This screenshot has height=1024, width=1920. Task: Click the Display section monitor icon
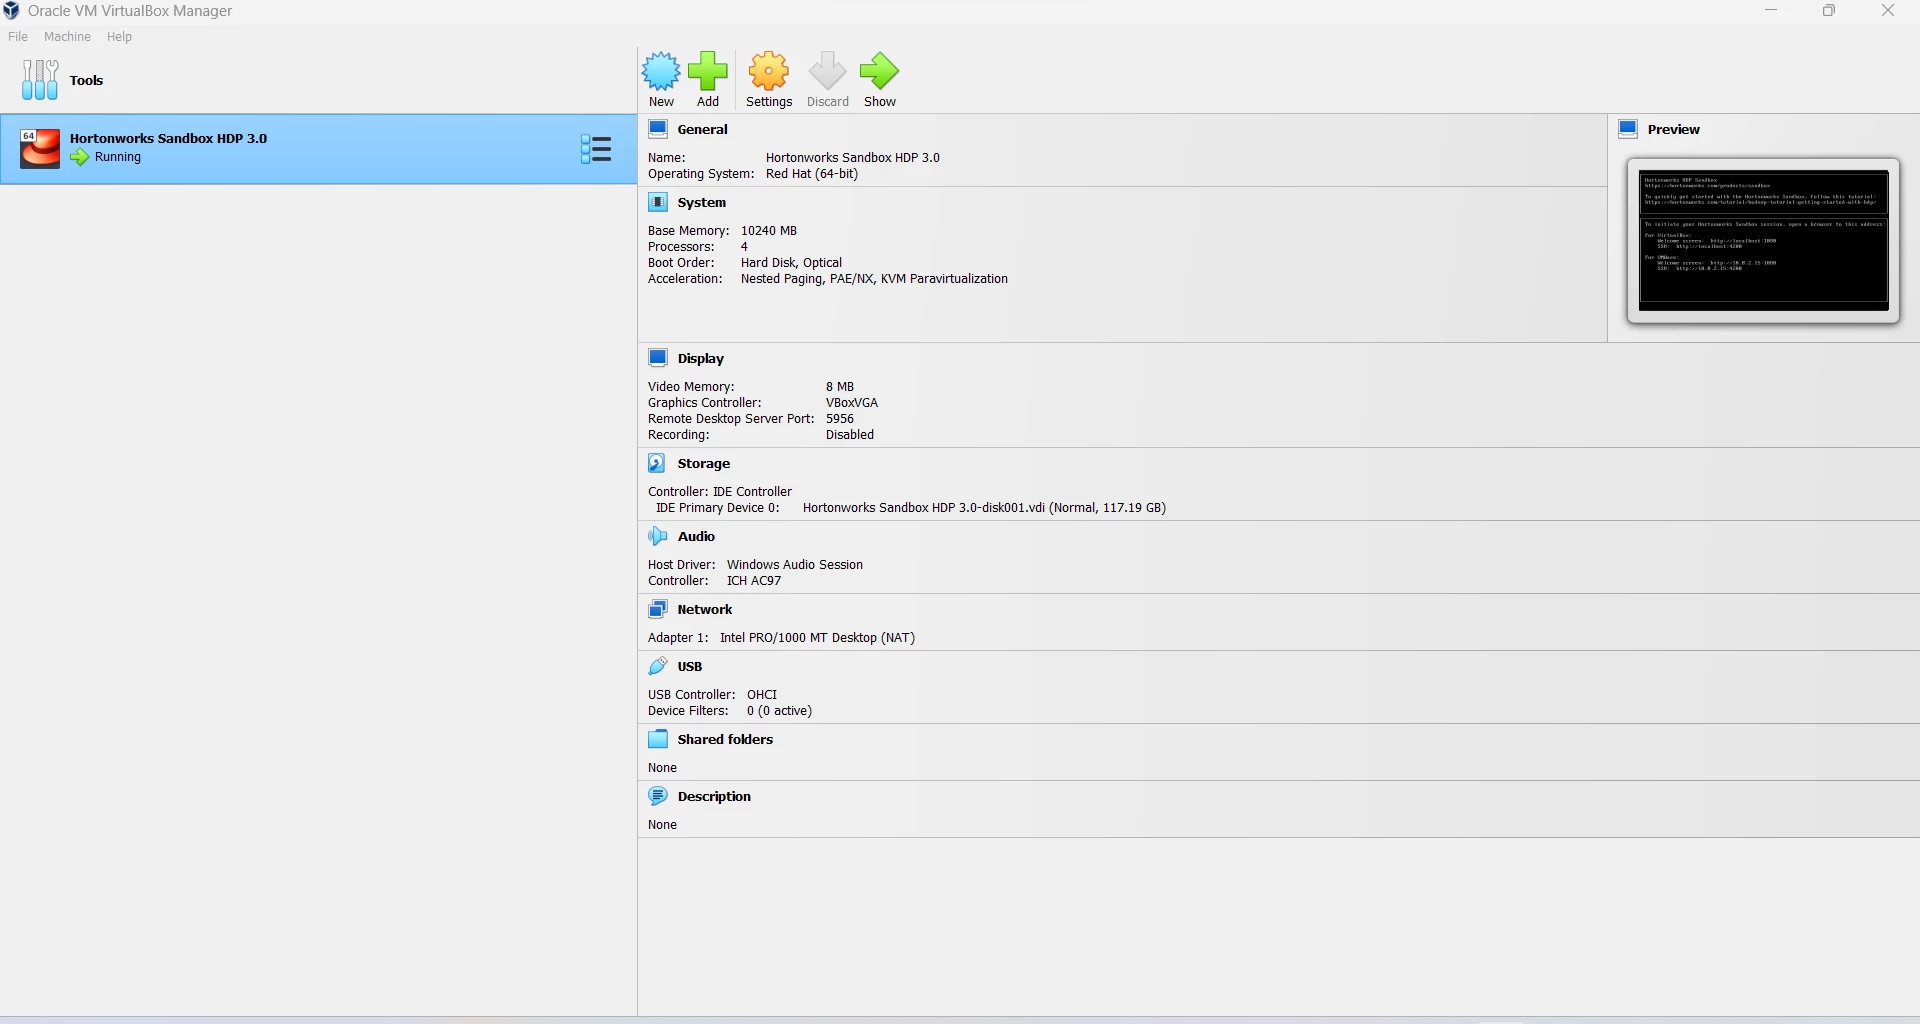[x=658, y=358]
